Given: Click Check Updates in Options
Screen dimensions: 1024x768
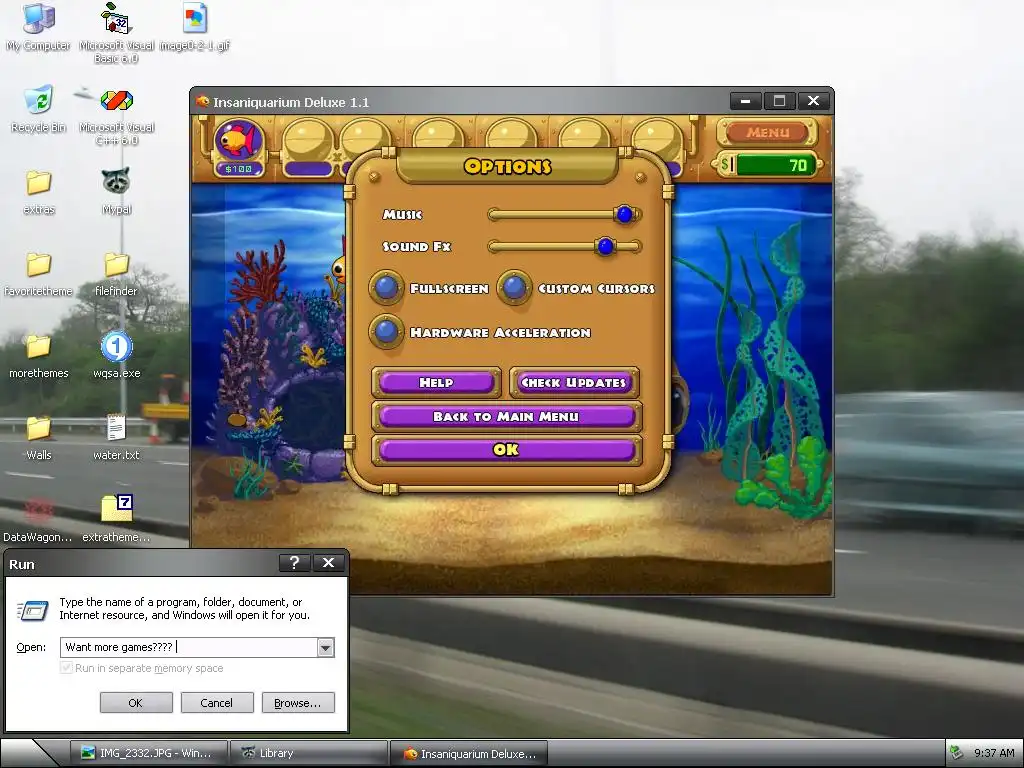Looking at the screenshot, I should pyautogui.click(x=573, y=383).
